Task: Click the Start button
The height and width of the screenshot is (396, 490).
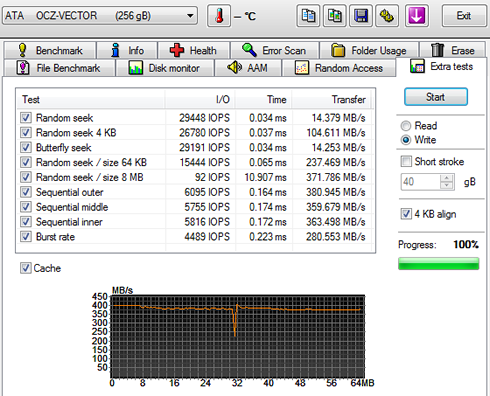Action: click(x=436, y=97)
